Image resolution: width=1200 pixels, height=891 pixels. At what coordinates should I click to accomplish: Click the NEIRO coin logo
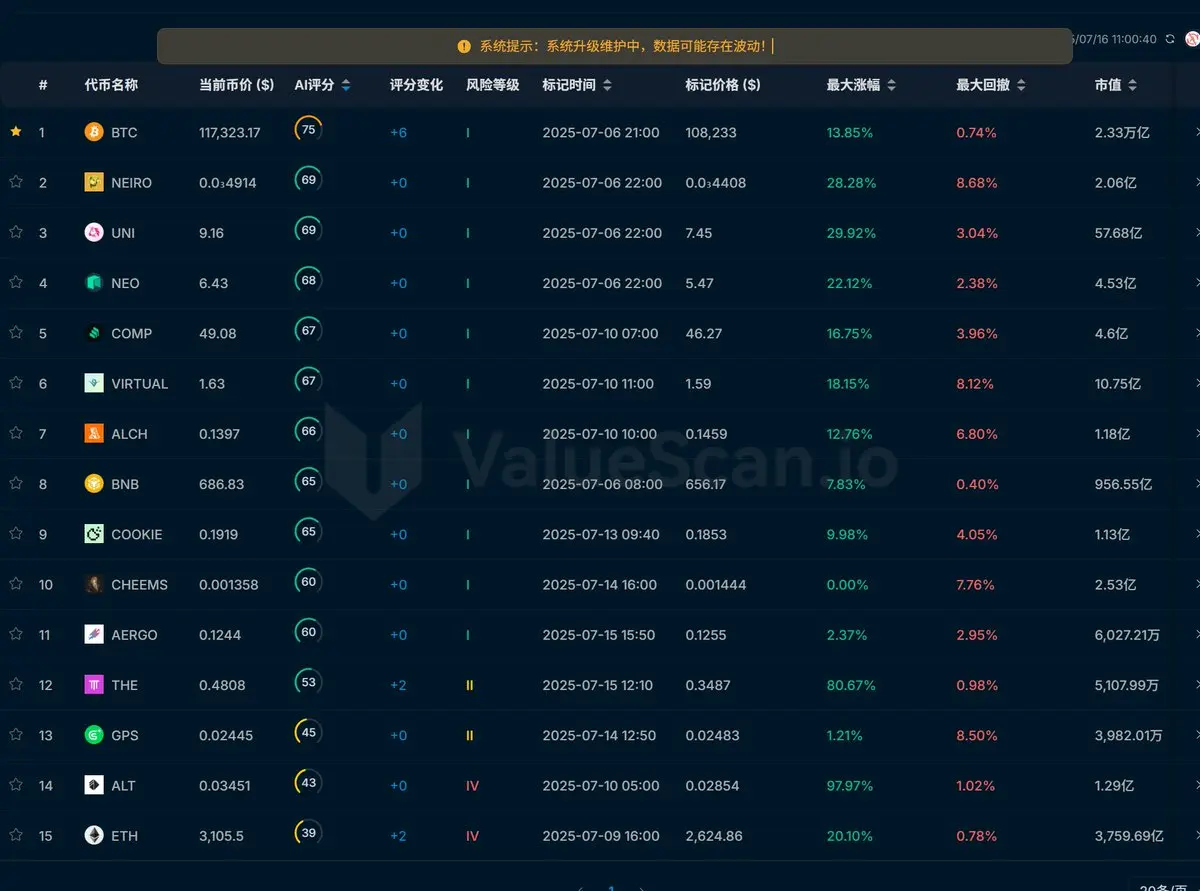(94, 182)
